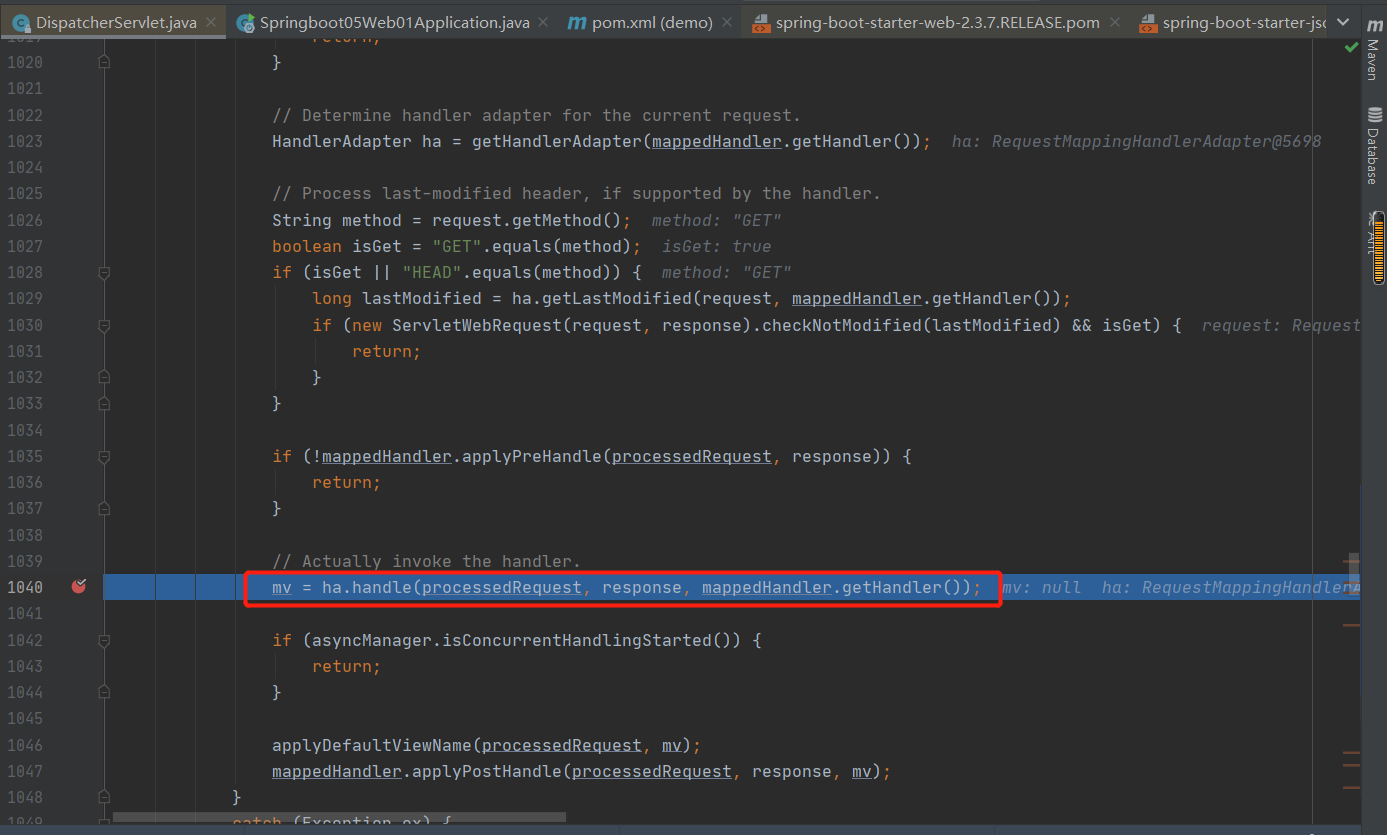Click applyPostHandle on line 1047

click(486, 771)
